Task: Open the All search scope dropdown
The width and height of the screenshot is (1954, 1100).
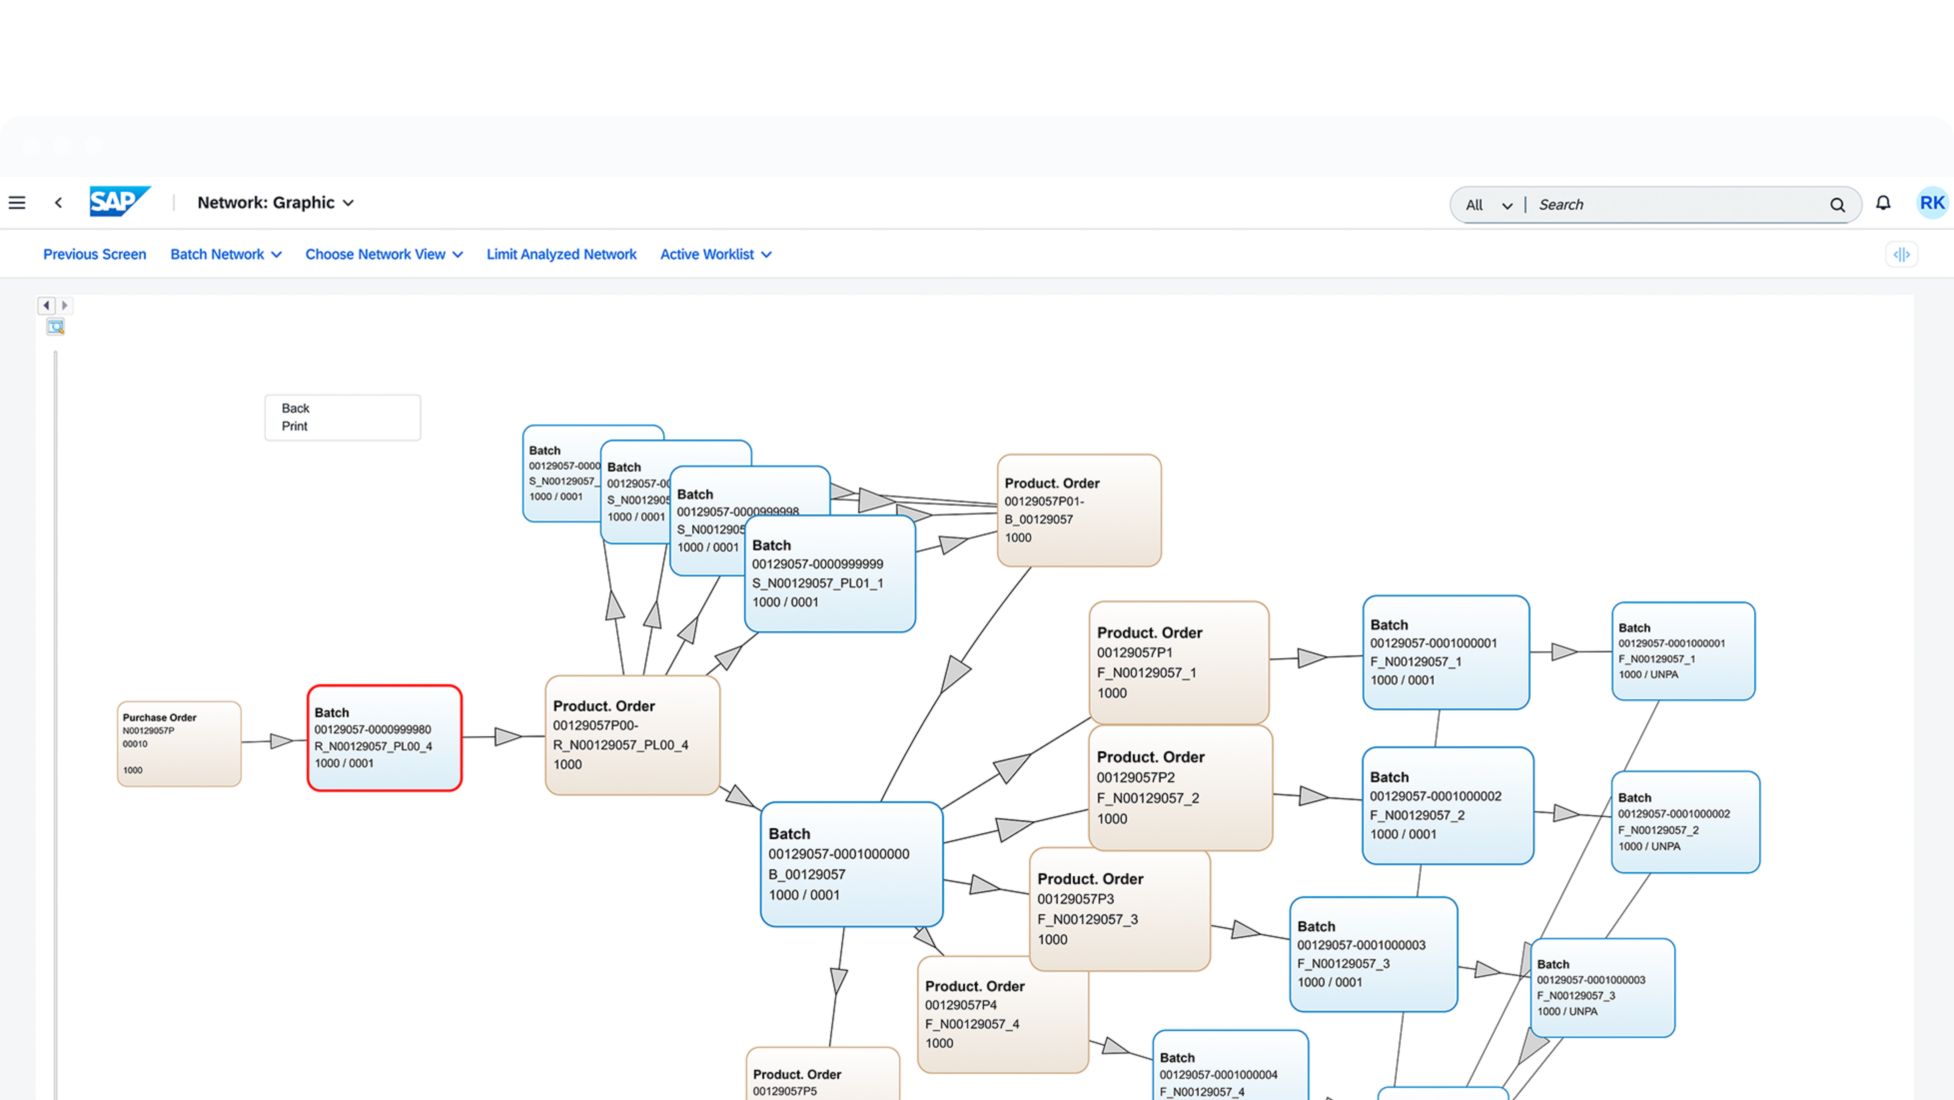Action: [1487, 205]
